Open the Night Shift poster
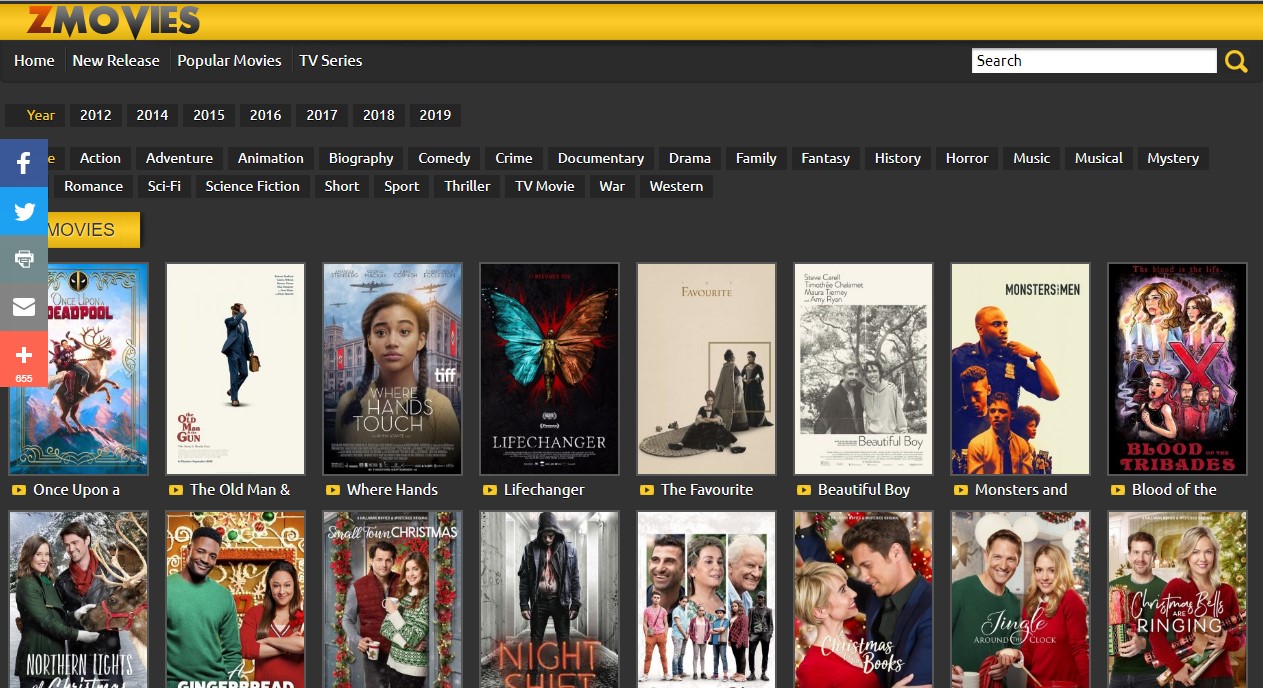 point(549,600)
